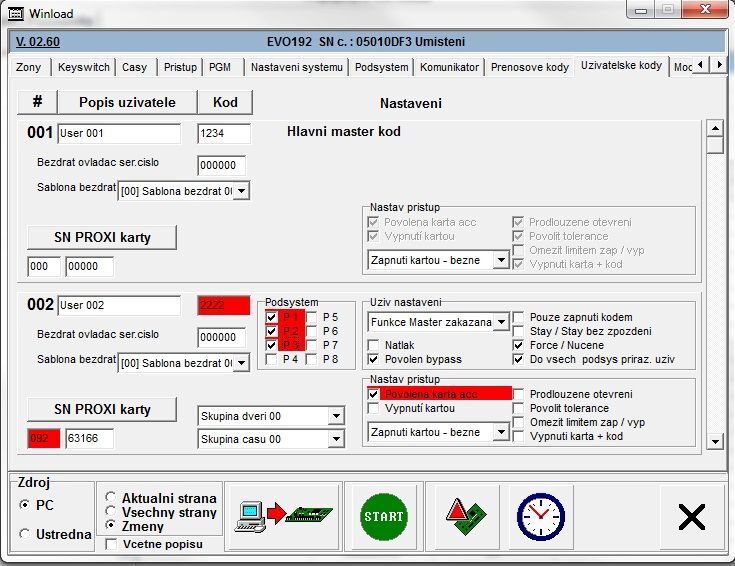Click SN PROXI karty button for User 002
The height and width of the screenshot is (566, 735).
coord(102,409)
